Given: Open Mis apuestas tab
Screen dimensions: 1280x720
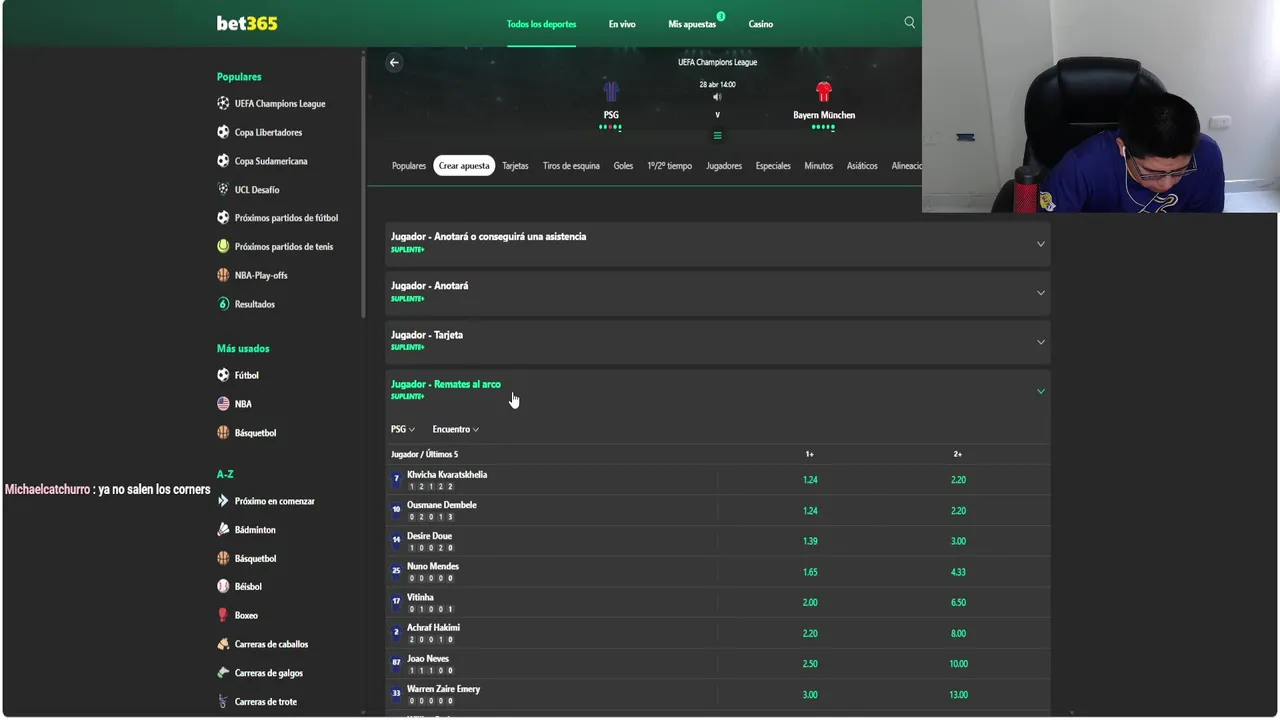Looking at the screenshot, I should pos(692,24).
